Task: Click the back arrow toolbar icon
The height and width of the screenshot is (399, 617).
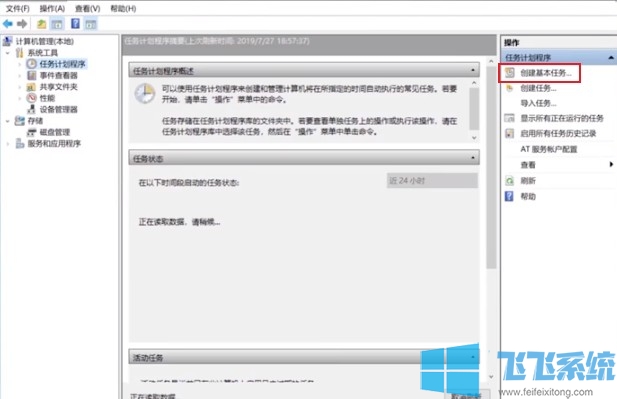Action: point(8,24)
